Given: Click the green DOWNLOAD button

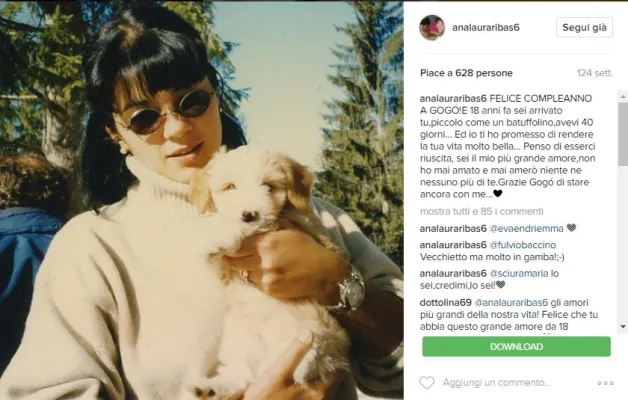Looking at the screenshot, I should point(516,347).
